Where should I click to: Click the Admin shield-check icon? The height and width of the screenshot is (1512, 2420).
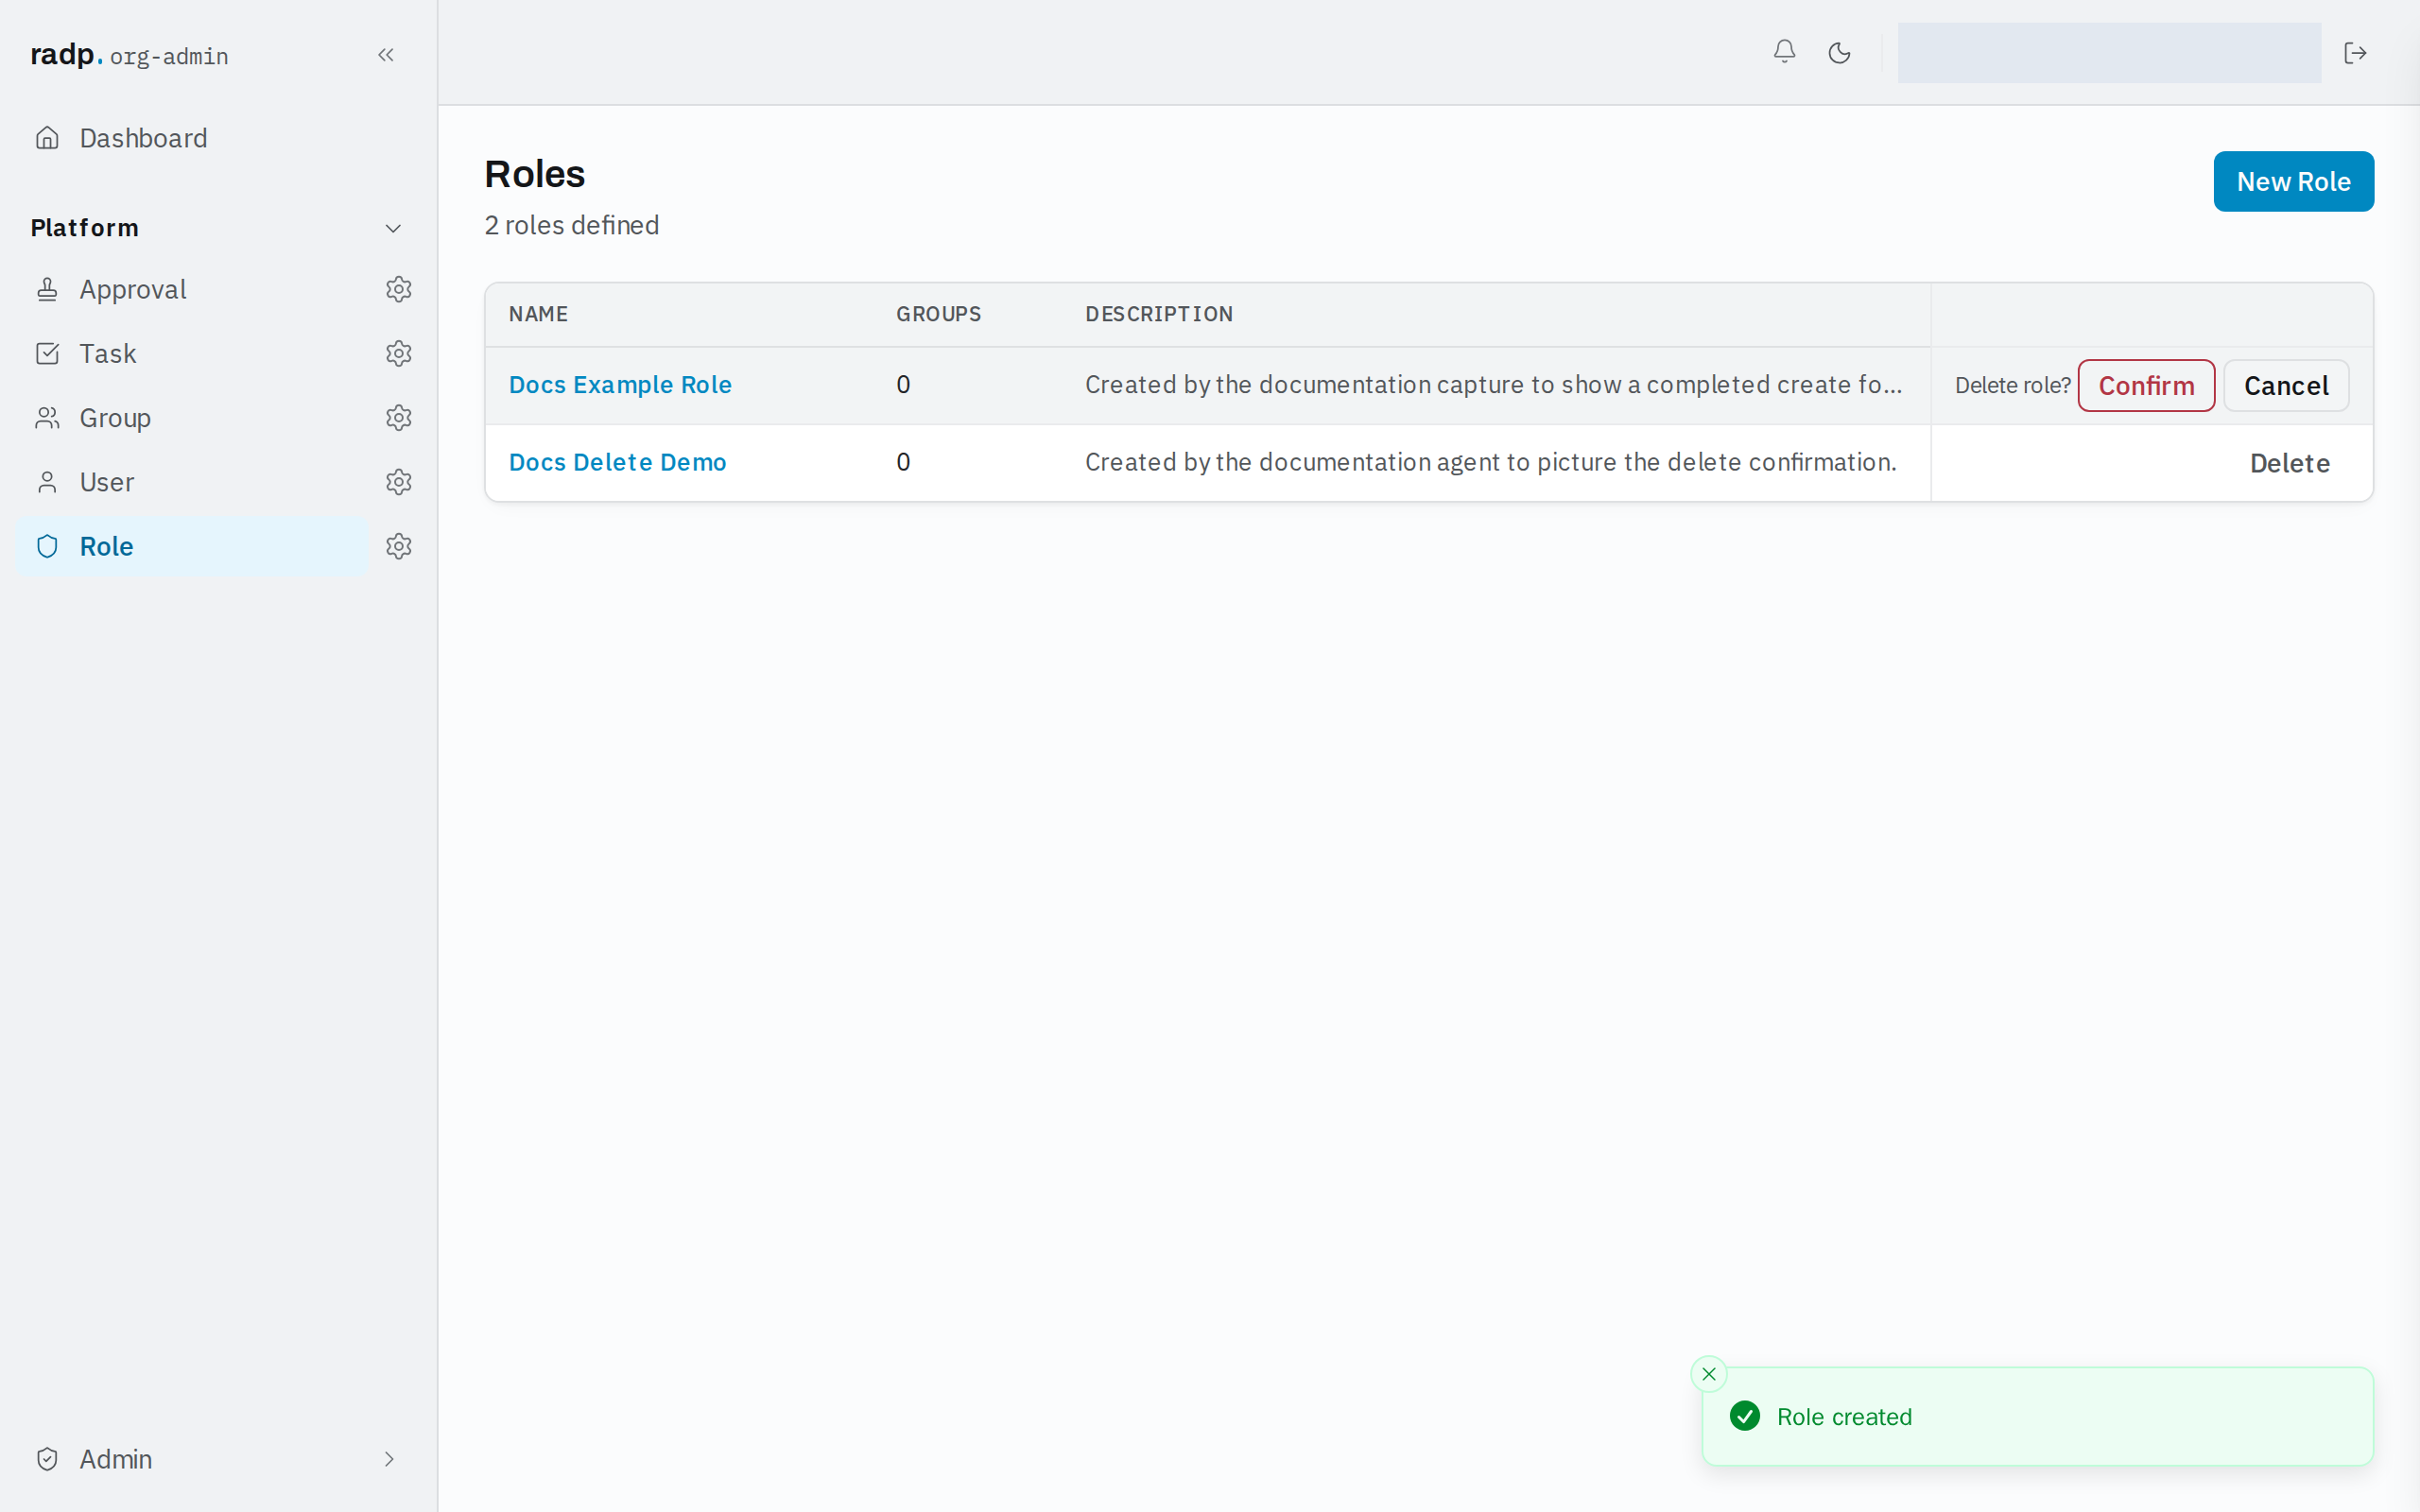click(47, 1459)
